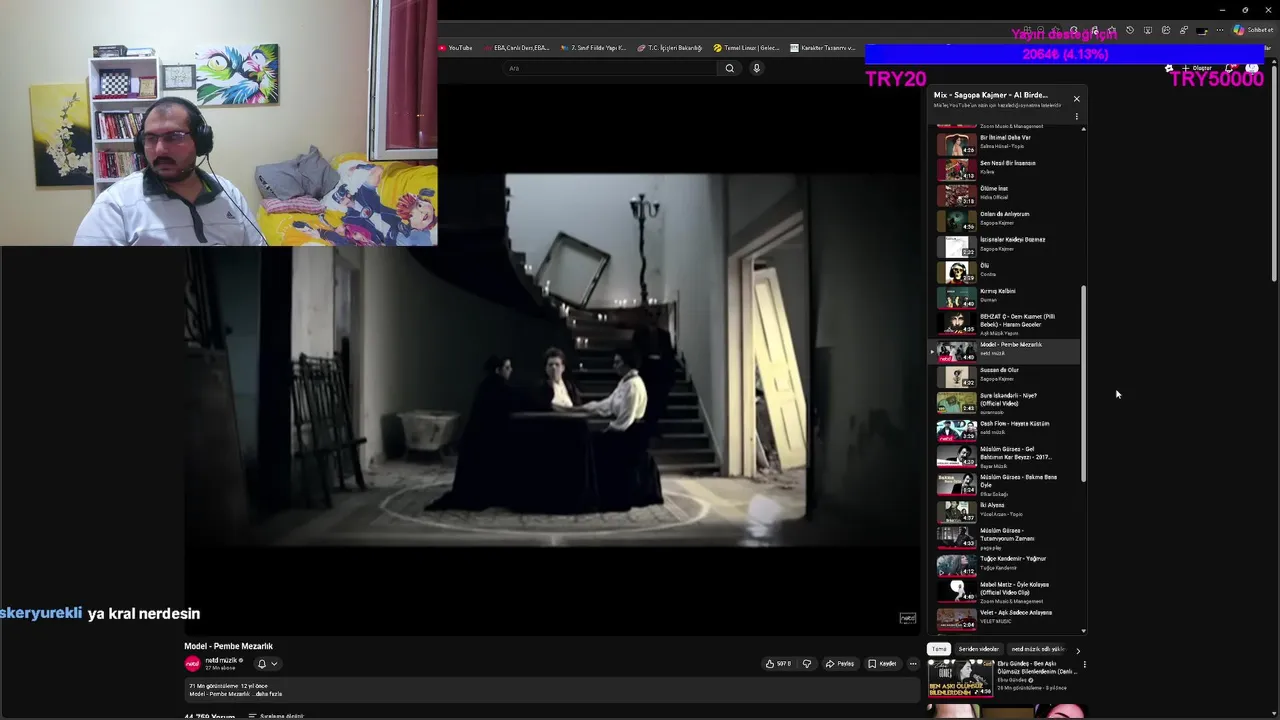Open options menu for Ebru Gündeş video
Image resolution: width=1280 pixels, height=720 pixels.
point(1084,665)
